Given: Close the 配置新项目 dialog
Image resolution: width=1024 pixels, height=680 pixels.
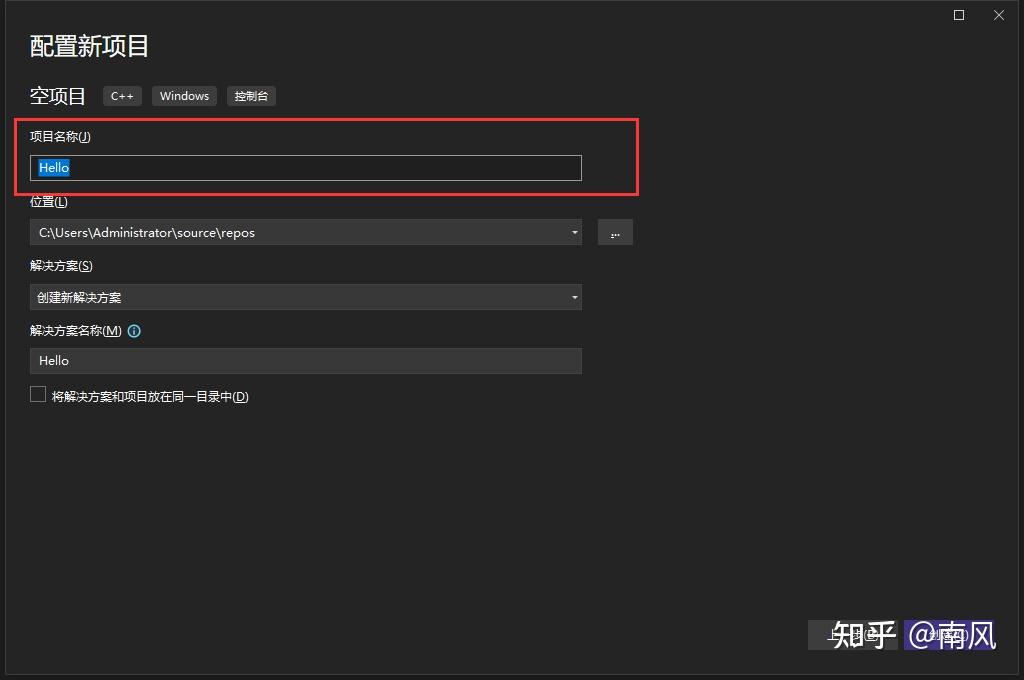Looking at the screenshot, I should (998, 15).
